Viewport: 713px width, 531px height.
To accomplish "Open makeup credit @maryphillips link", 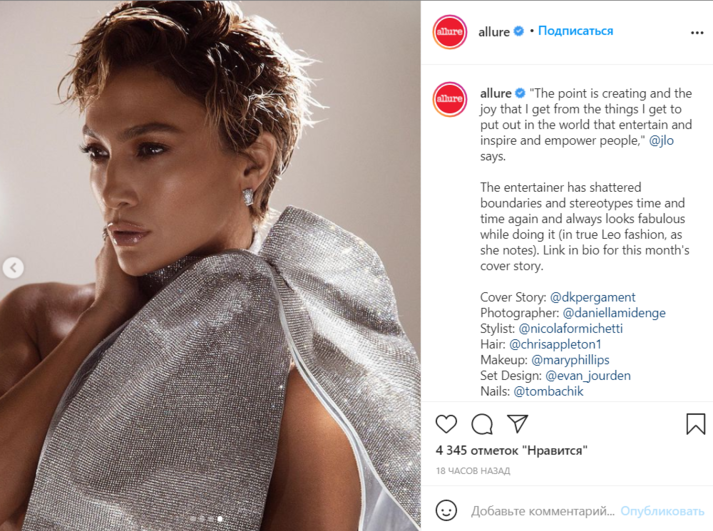I will (570, 360).
